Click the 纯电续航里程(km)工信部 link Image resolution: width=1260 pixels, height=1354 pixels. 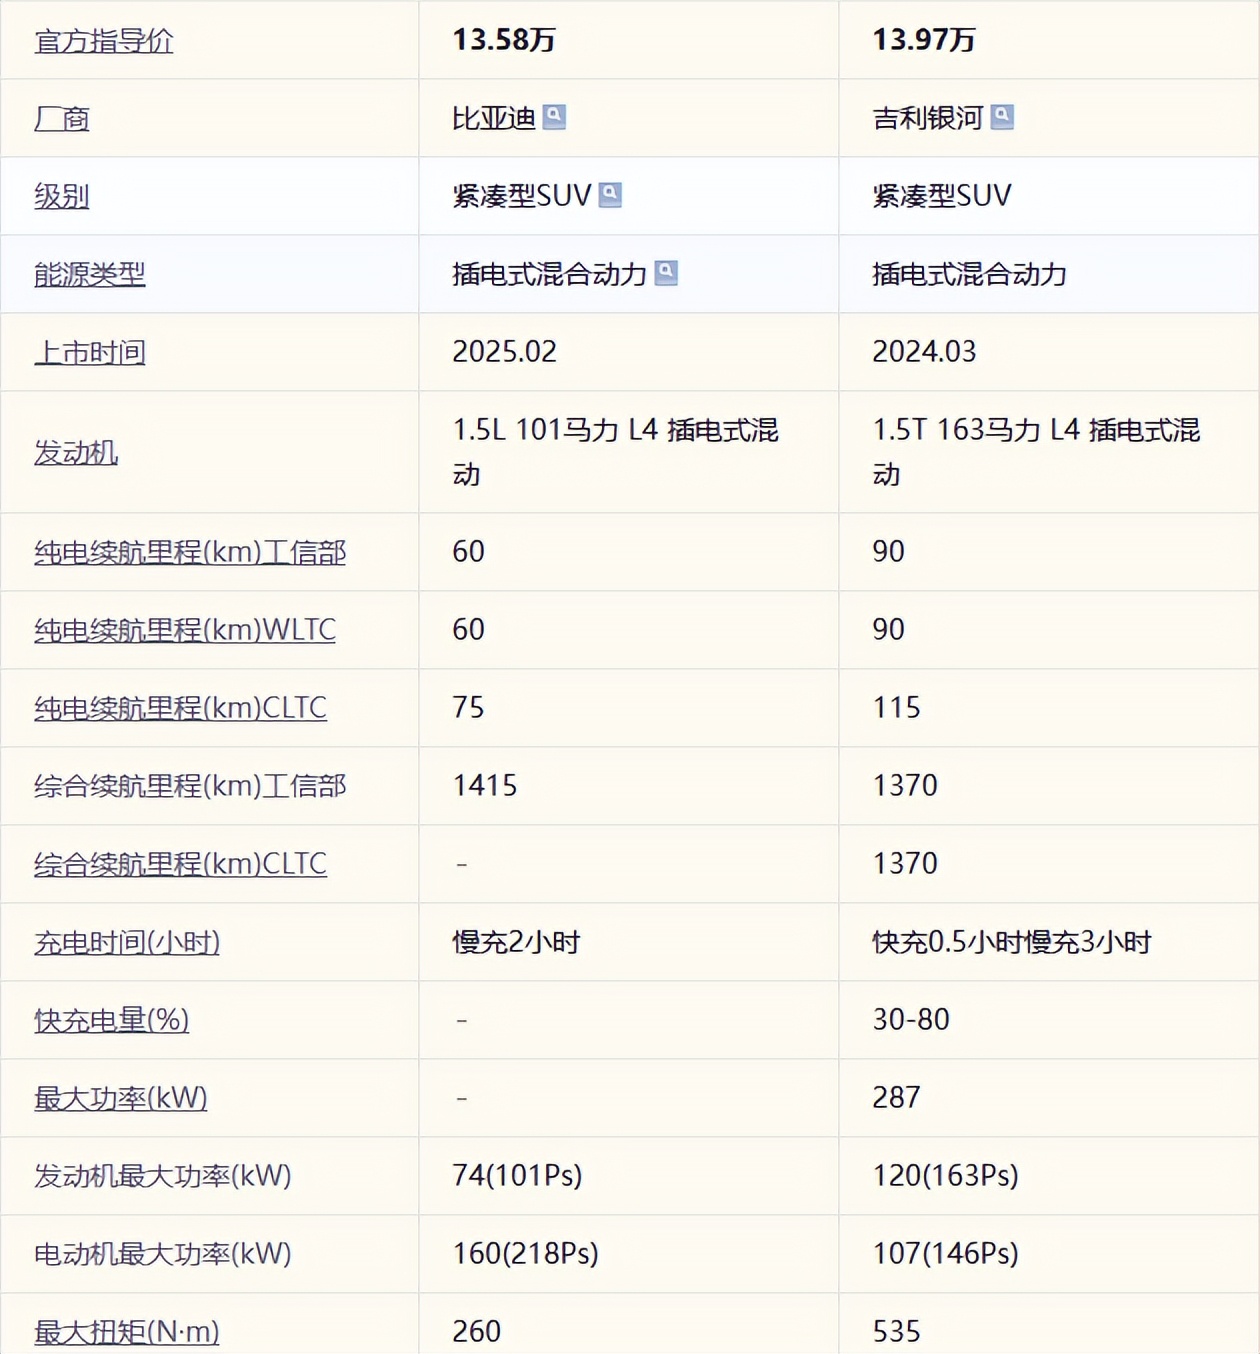190,552
